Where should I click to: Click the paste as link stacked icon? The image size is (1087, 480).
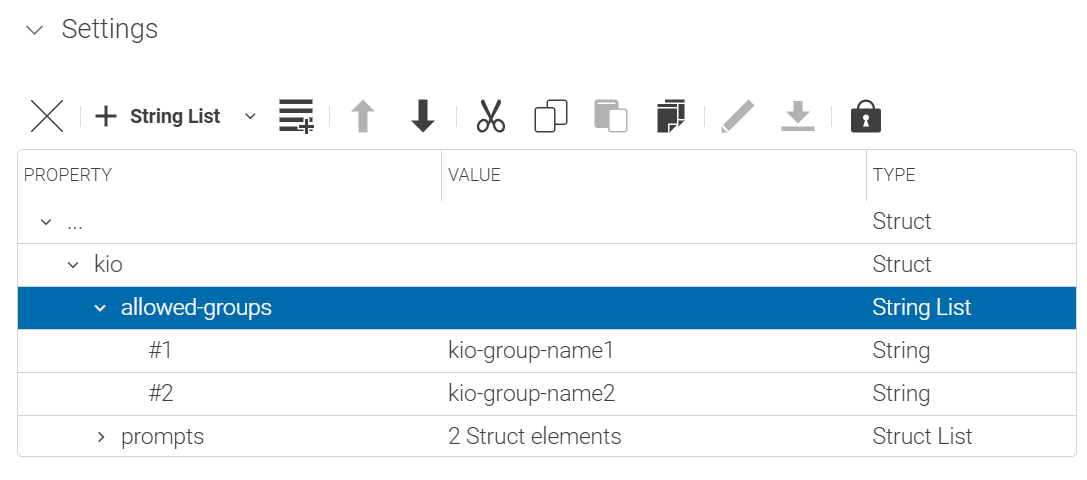[671, 116]
